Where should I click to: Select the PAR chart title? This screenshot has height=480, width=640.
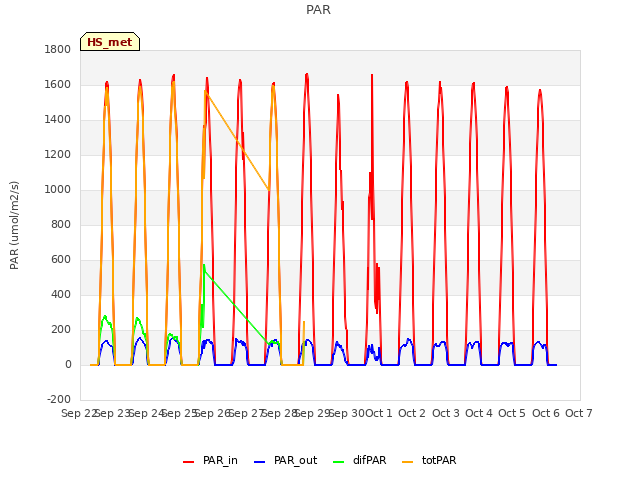[x=318, y=9]
